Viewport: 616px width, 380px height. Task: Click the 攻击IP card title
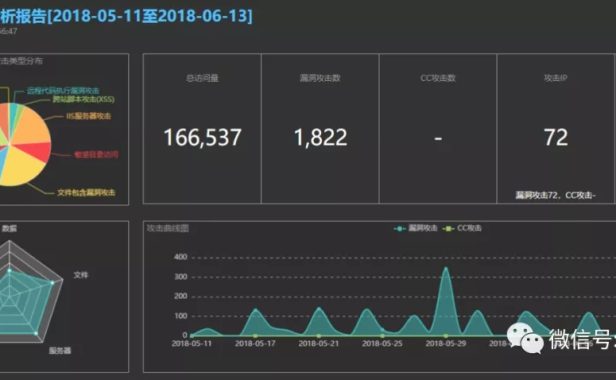tap(556, 78)
